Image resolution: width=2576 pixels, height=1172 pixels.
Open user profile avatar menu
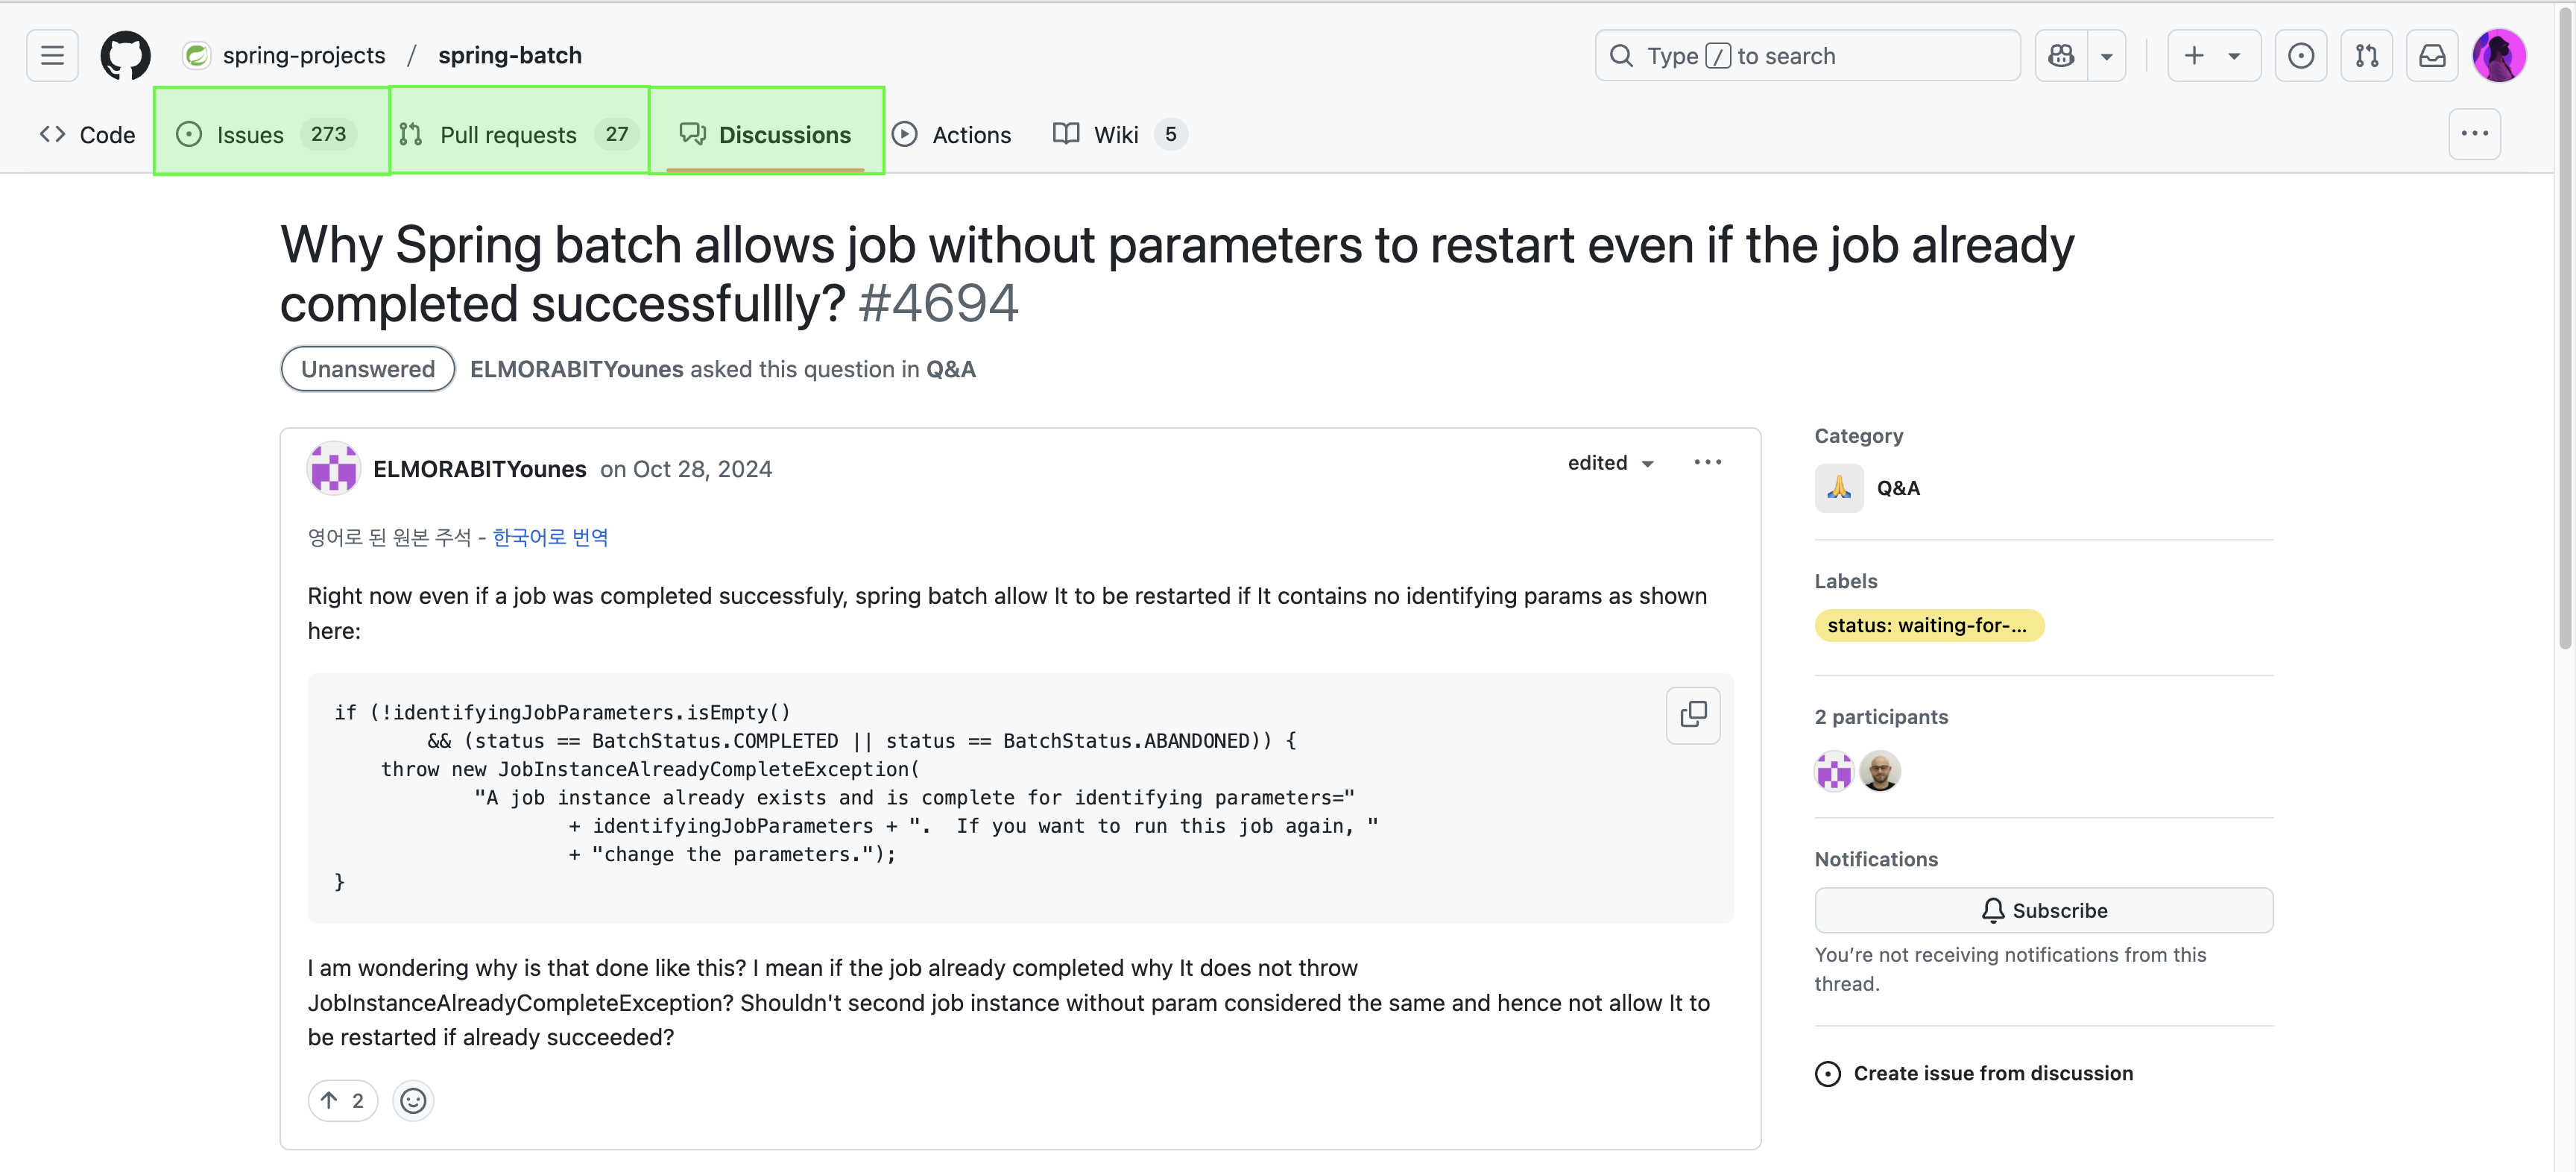[2498, 55]
